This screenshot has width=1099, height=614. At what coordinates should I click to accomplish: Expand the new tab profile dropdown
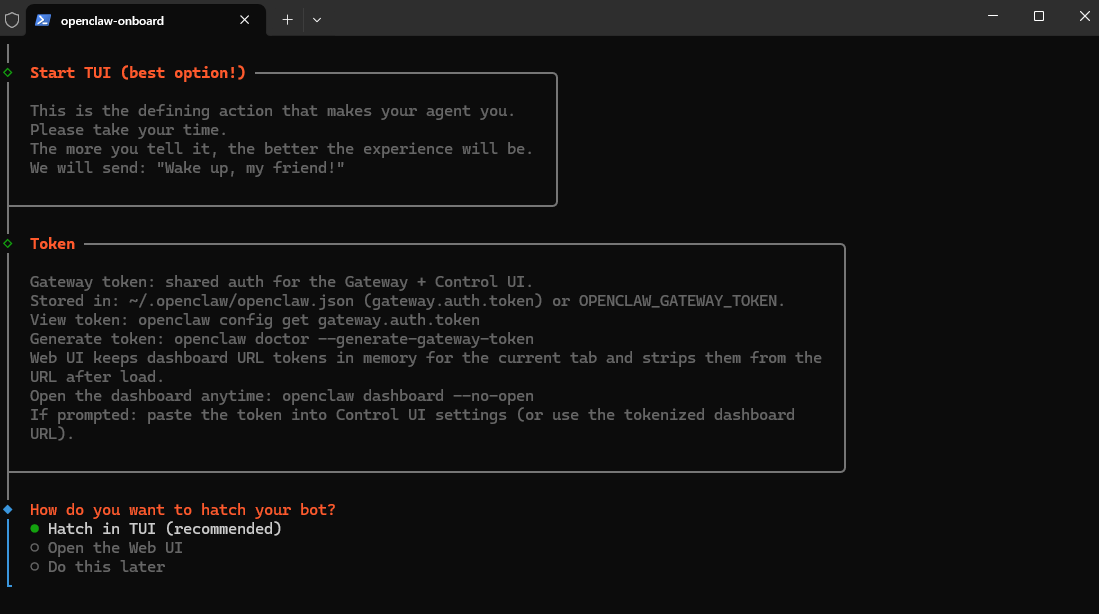(317, 19)
